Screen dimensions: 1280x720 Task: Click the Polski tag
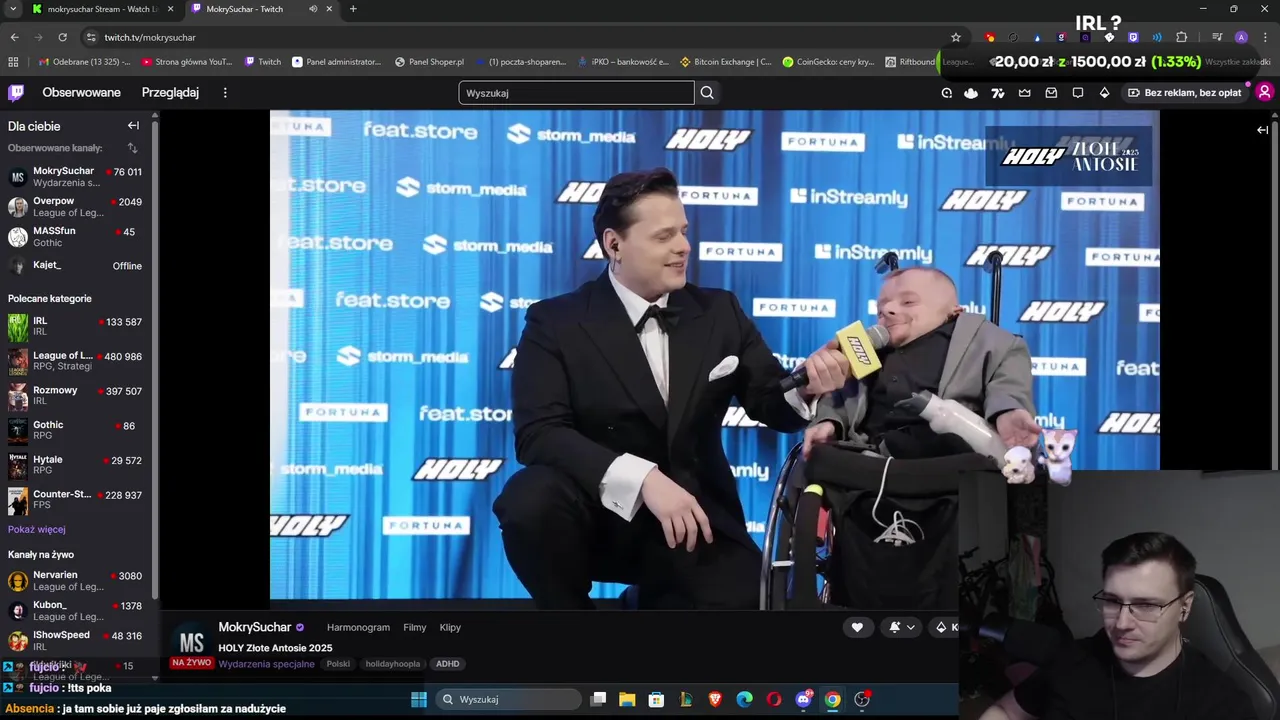coord(338,664)
